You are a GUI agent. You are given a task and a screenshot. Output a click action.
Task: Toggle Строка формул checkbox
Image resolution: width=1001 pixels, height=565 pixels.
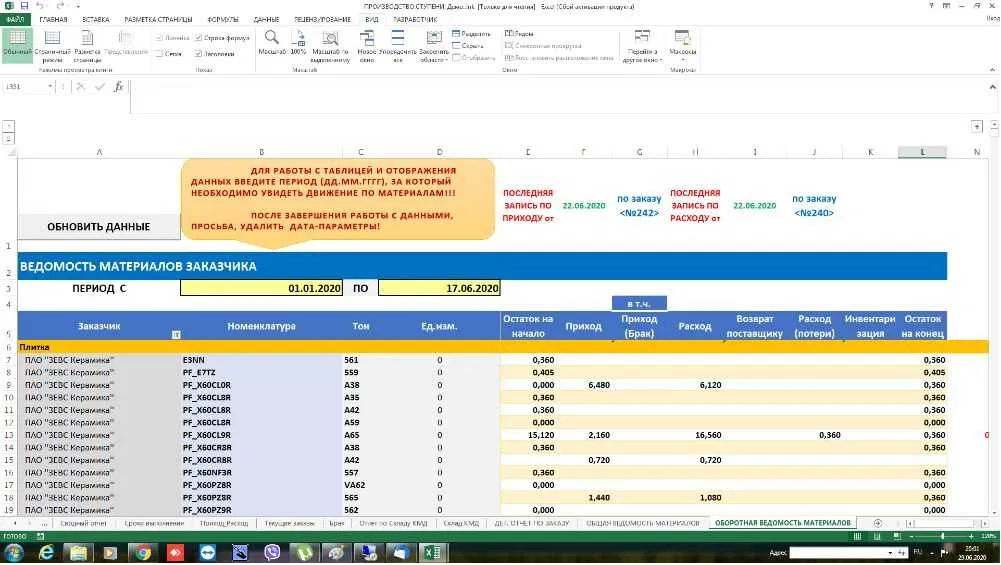coord(199,38)
